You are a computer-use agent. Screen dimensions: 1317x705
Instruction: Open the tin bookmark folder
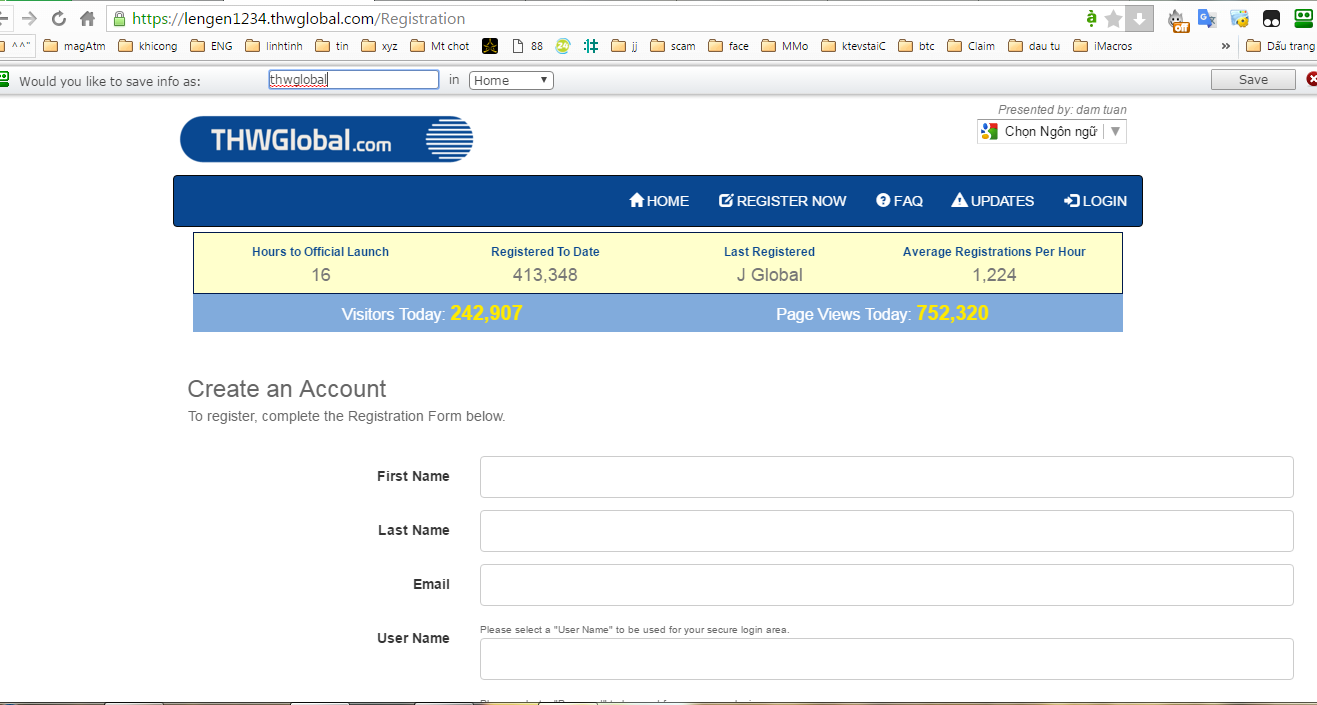click(333, 46)
